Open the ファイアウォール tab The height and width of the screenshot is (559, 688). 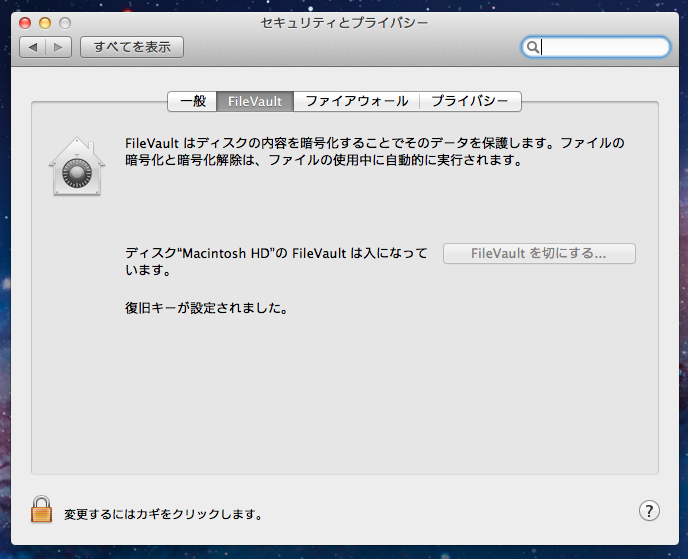coord(356,101)
